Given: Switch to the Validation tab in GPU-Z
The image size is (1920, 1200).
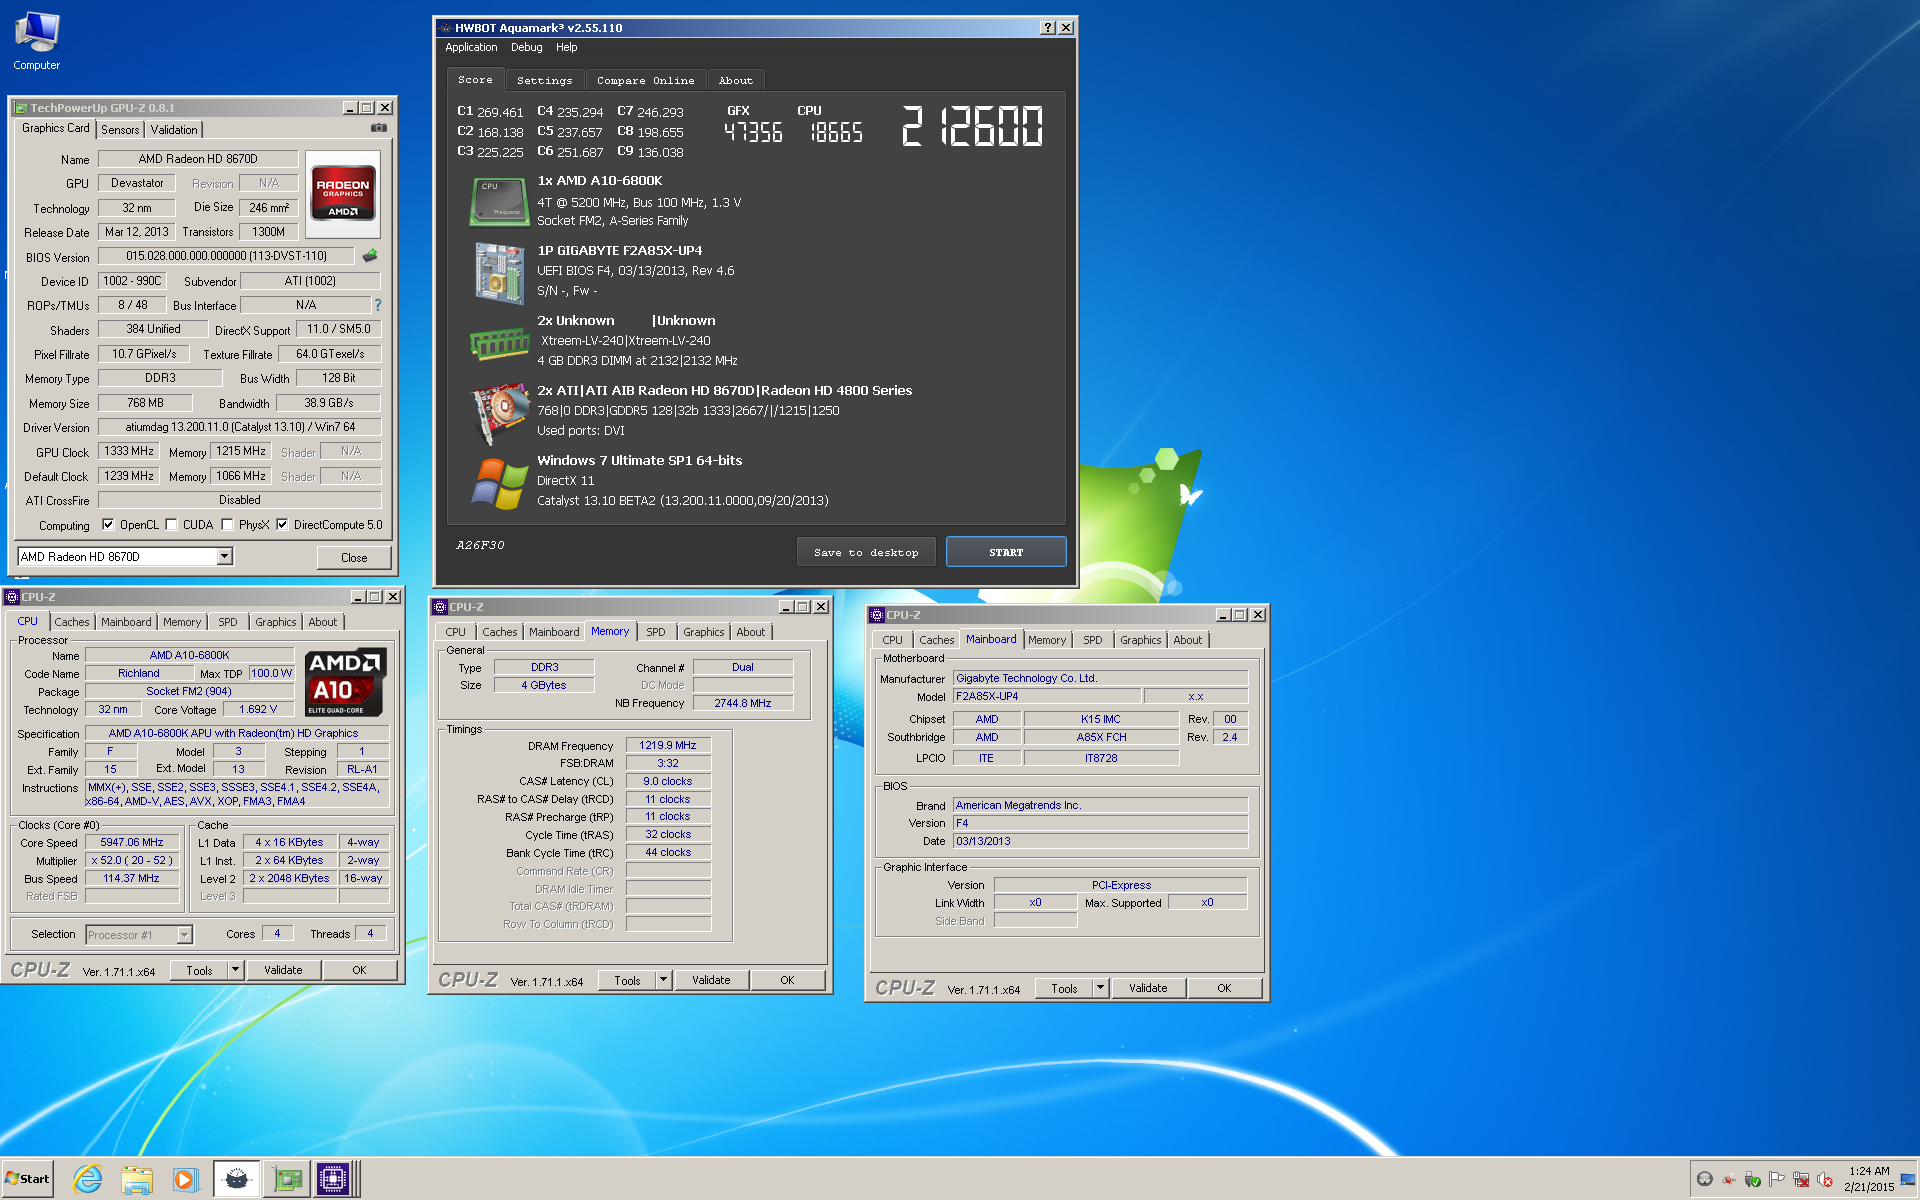Looking at the screenshot, I should click(174, 130).
